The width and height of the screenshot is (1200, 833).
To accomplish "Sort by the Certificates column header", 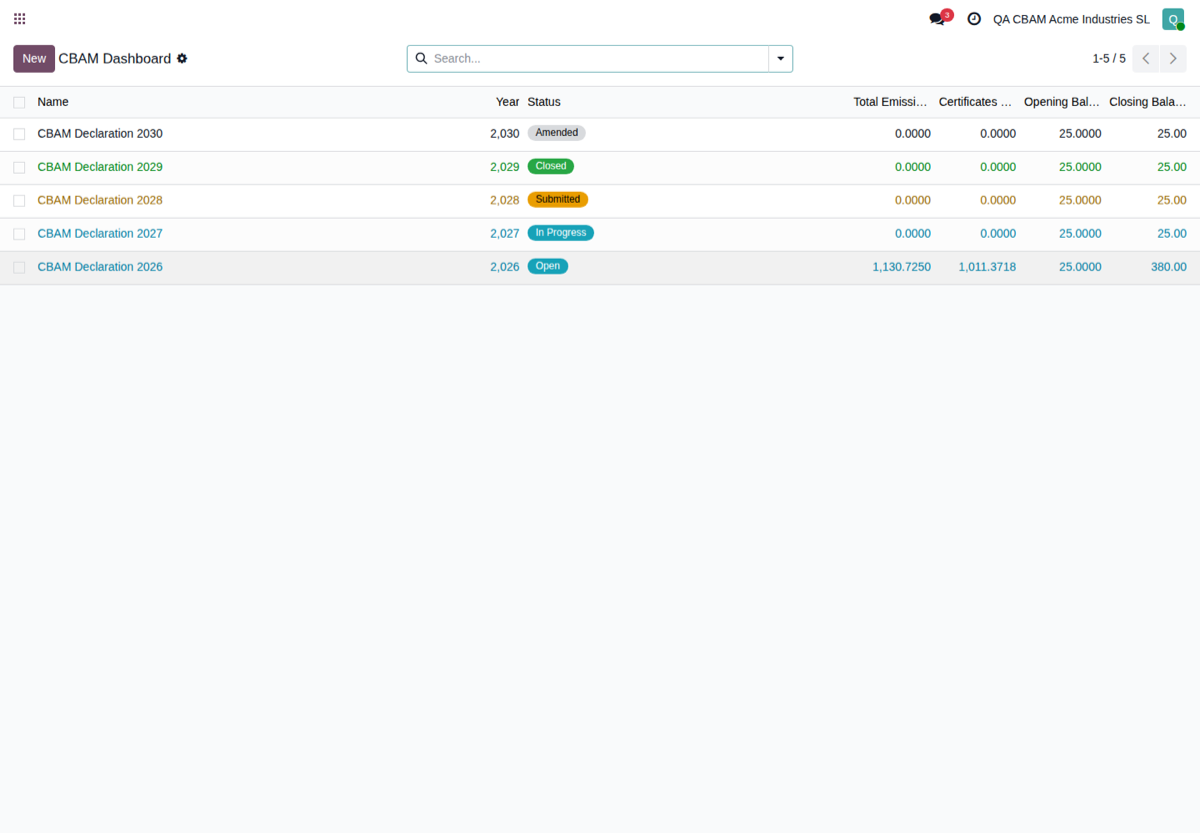I will coord(977,102).
